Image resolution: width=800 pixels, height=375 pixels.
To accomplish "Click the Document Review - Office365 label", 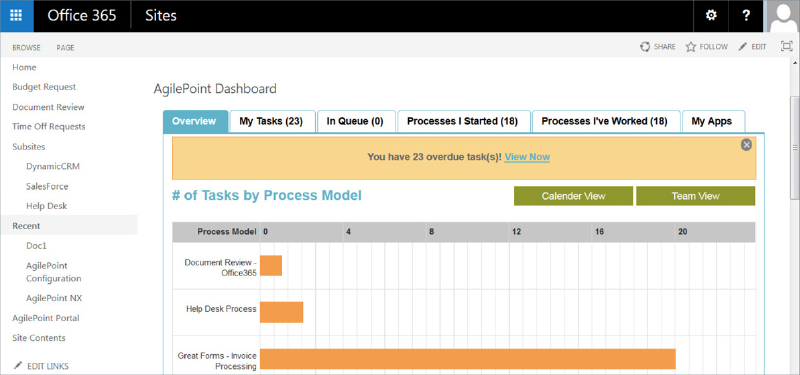I will point(220,267).
